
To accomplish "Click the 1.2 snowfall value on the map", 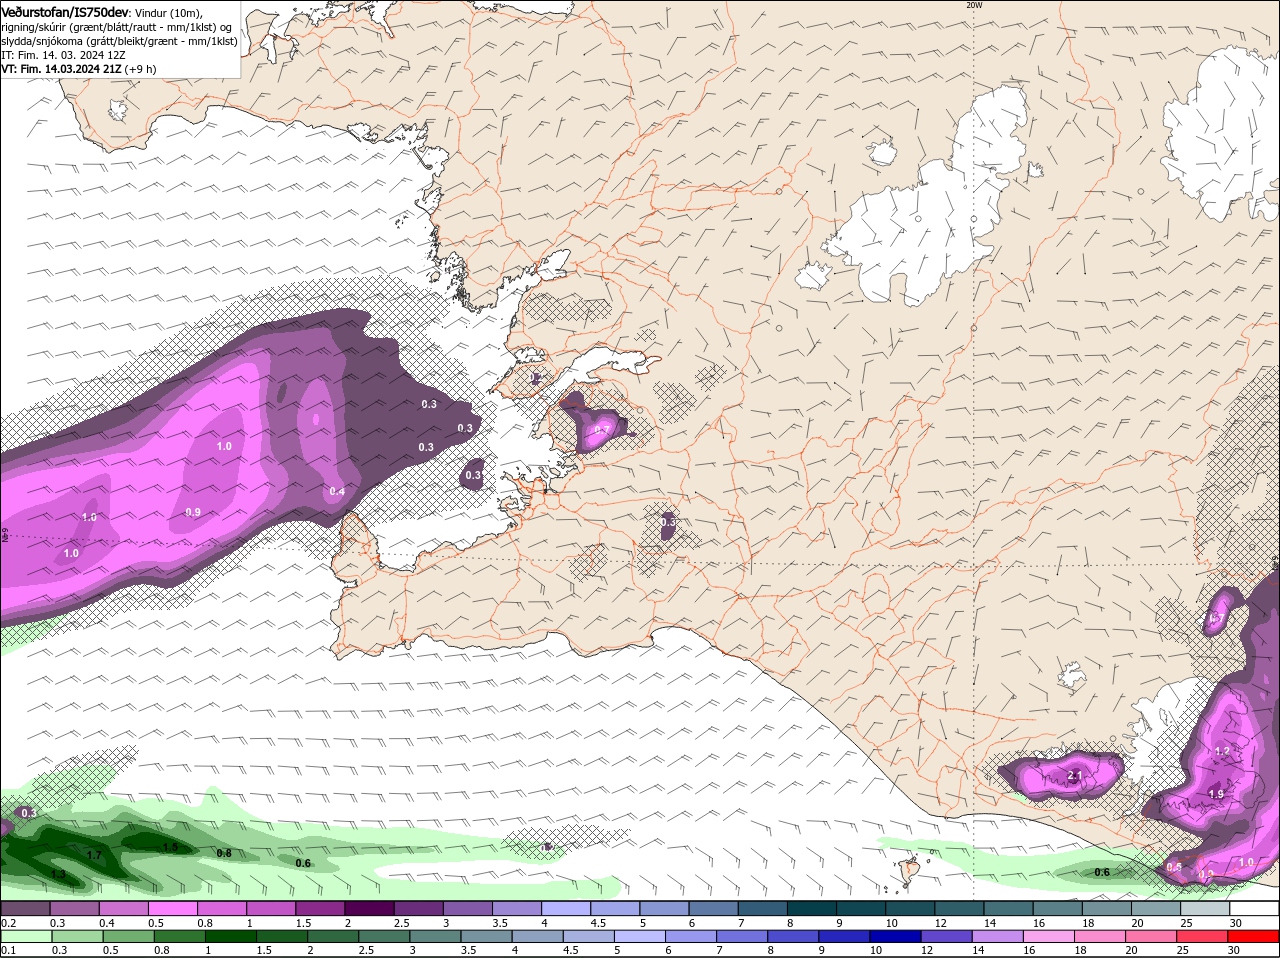I will pyautogui.click(x=1222, y=751).
